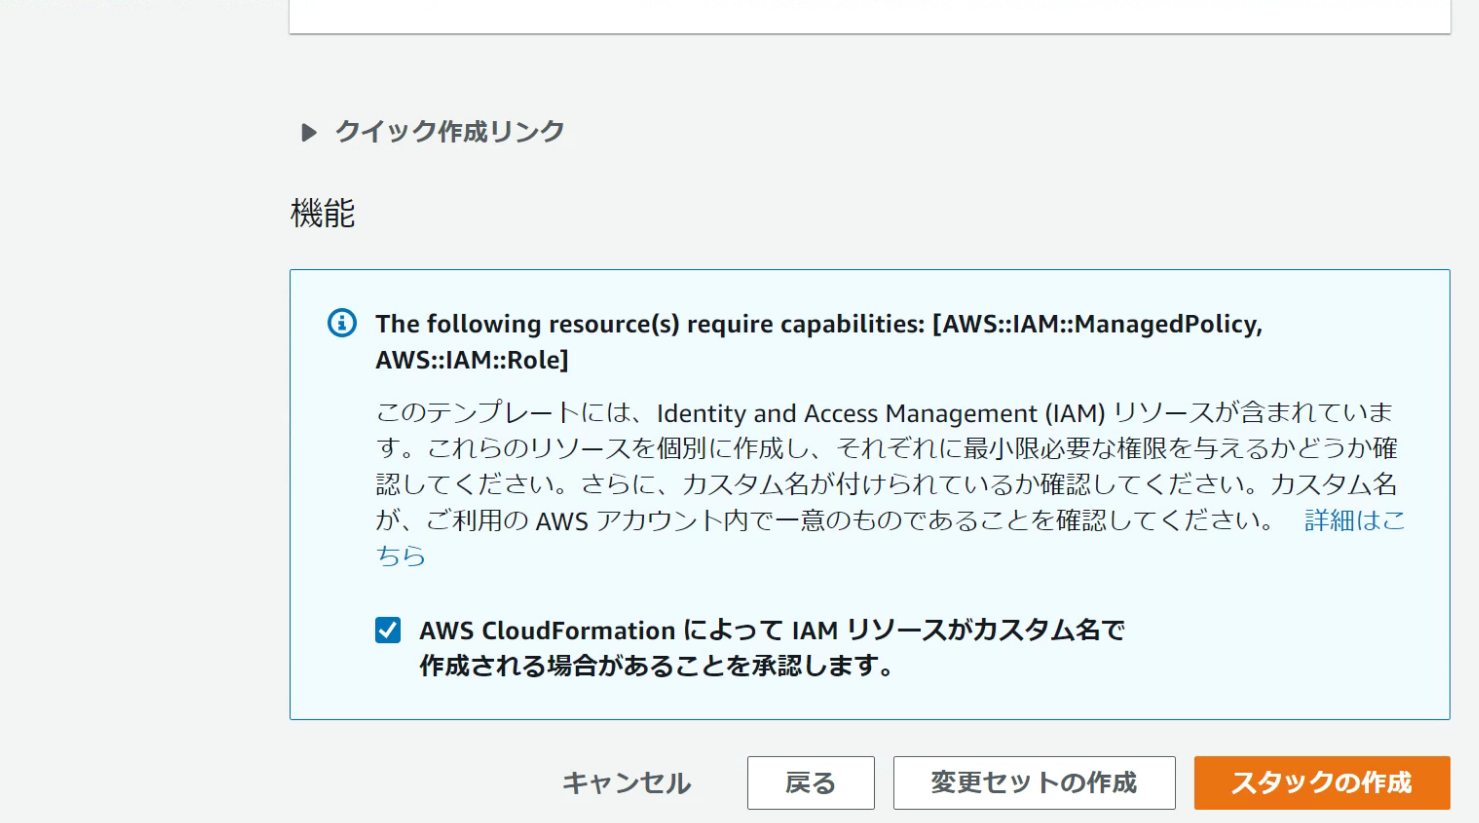This screenshot has height=823, width=1479.
Task: Open the 詳細はこちら link
Action: tap(1354, 520)
